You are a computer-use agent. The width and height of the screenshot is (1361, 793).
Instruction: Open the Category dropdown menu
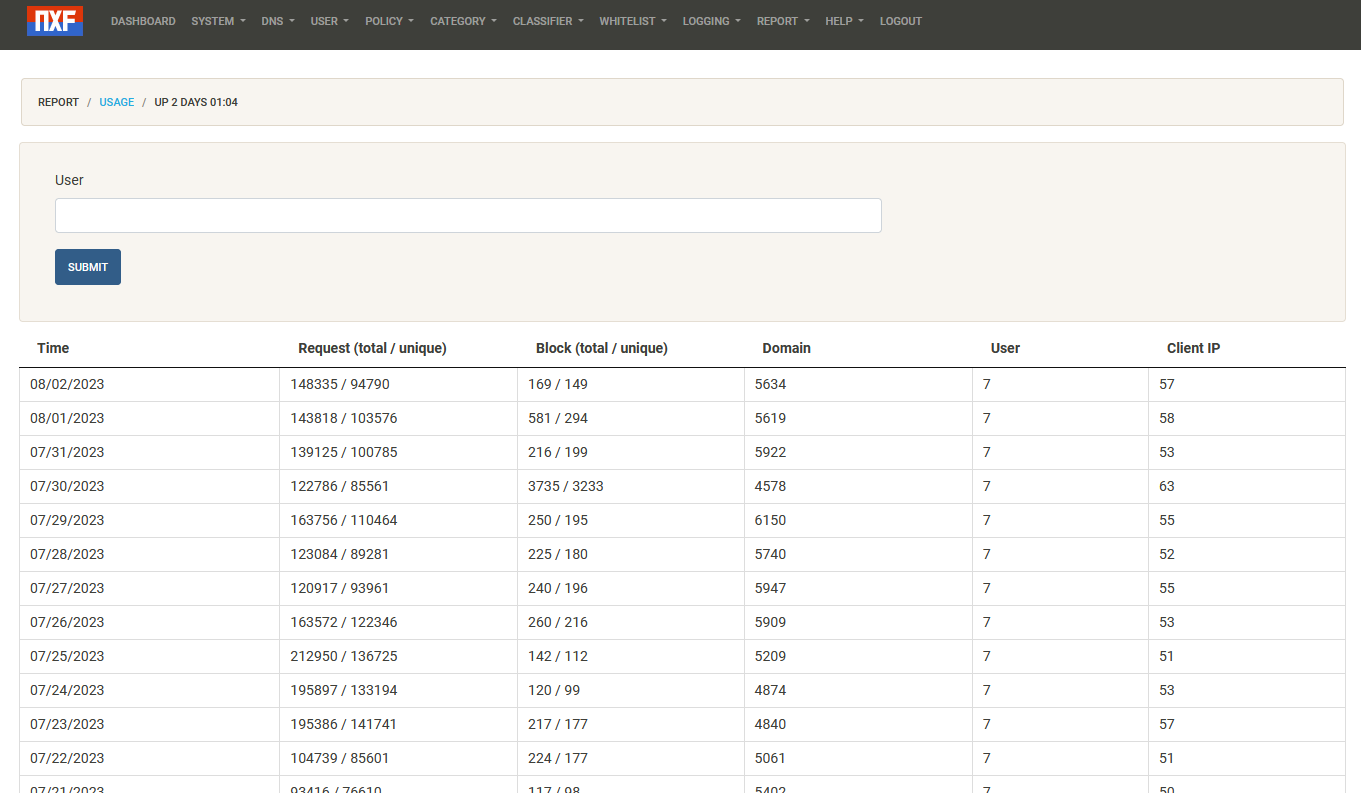pos(463,21)
